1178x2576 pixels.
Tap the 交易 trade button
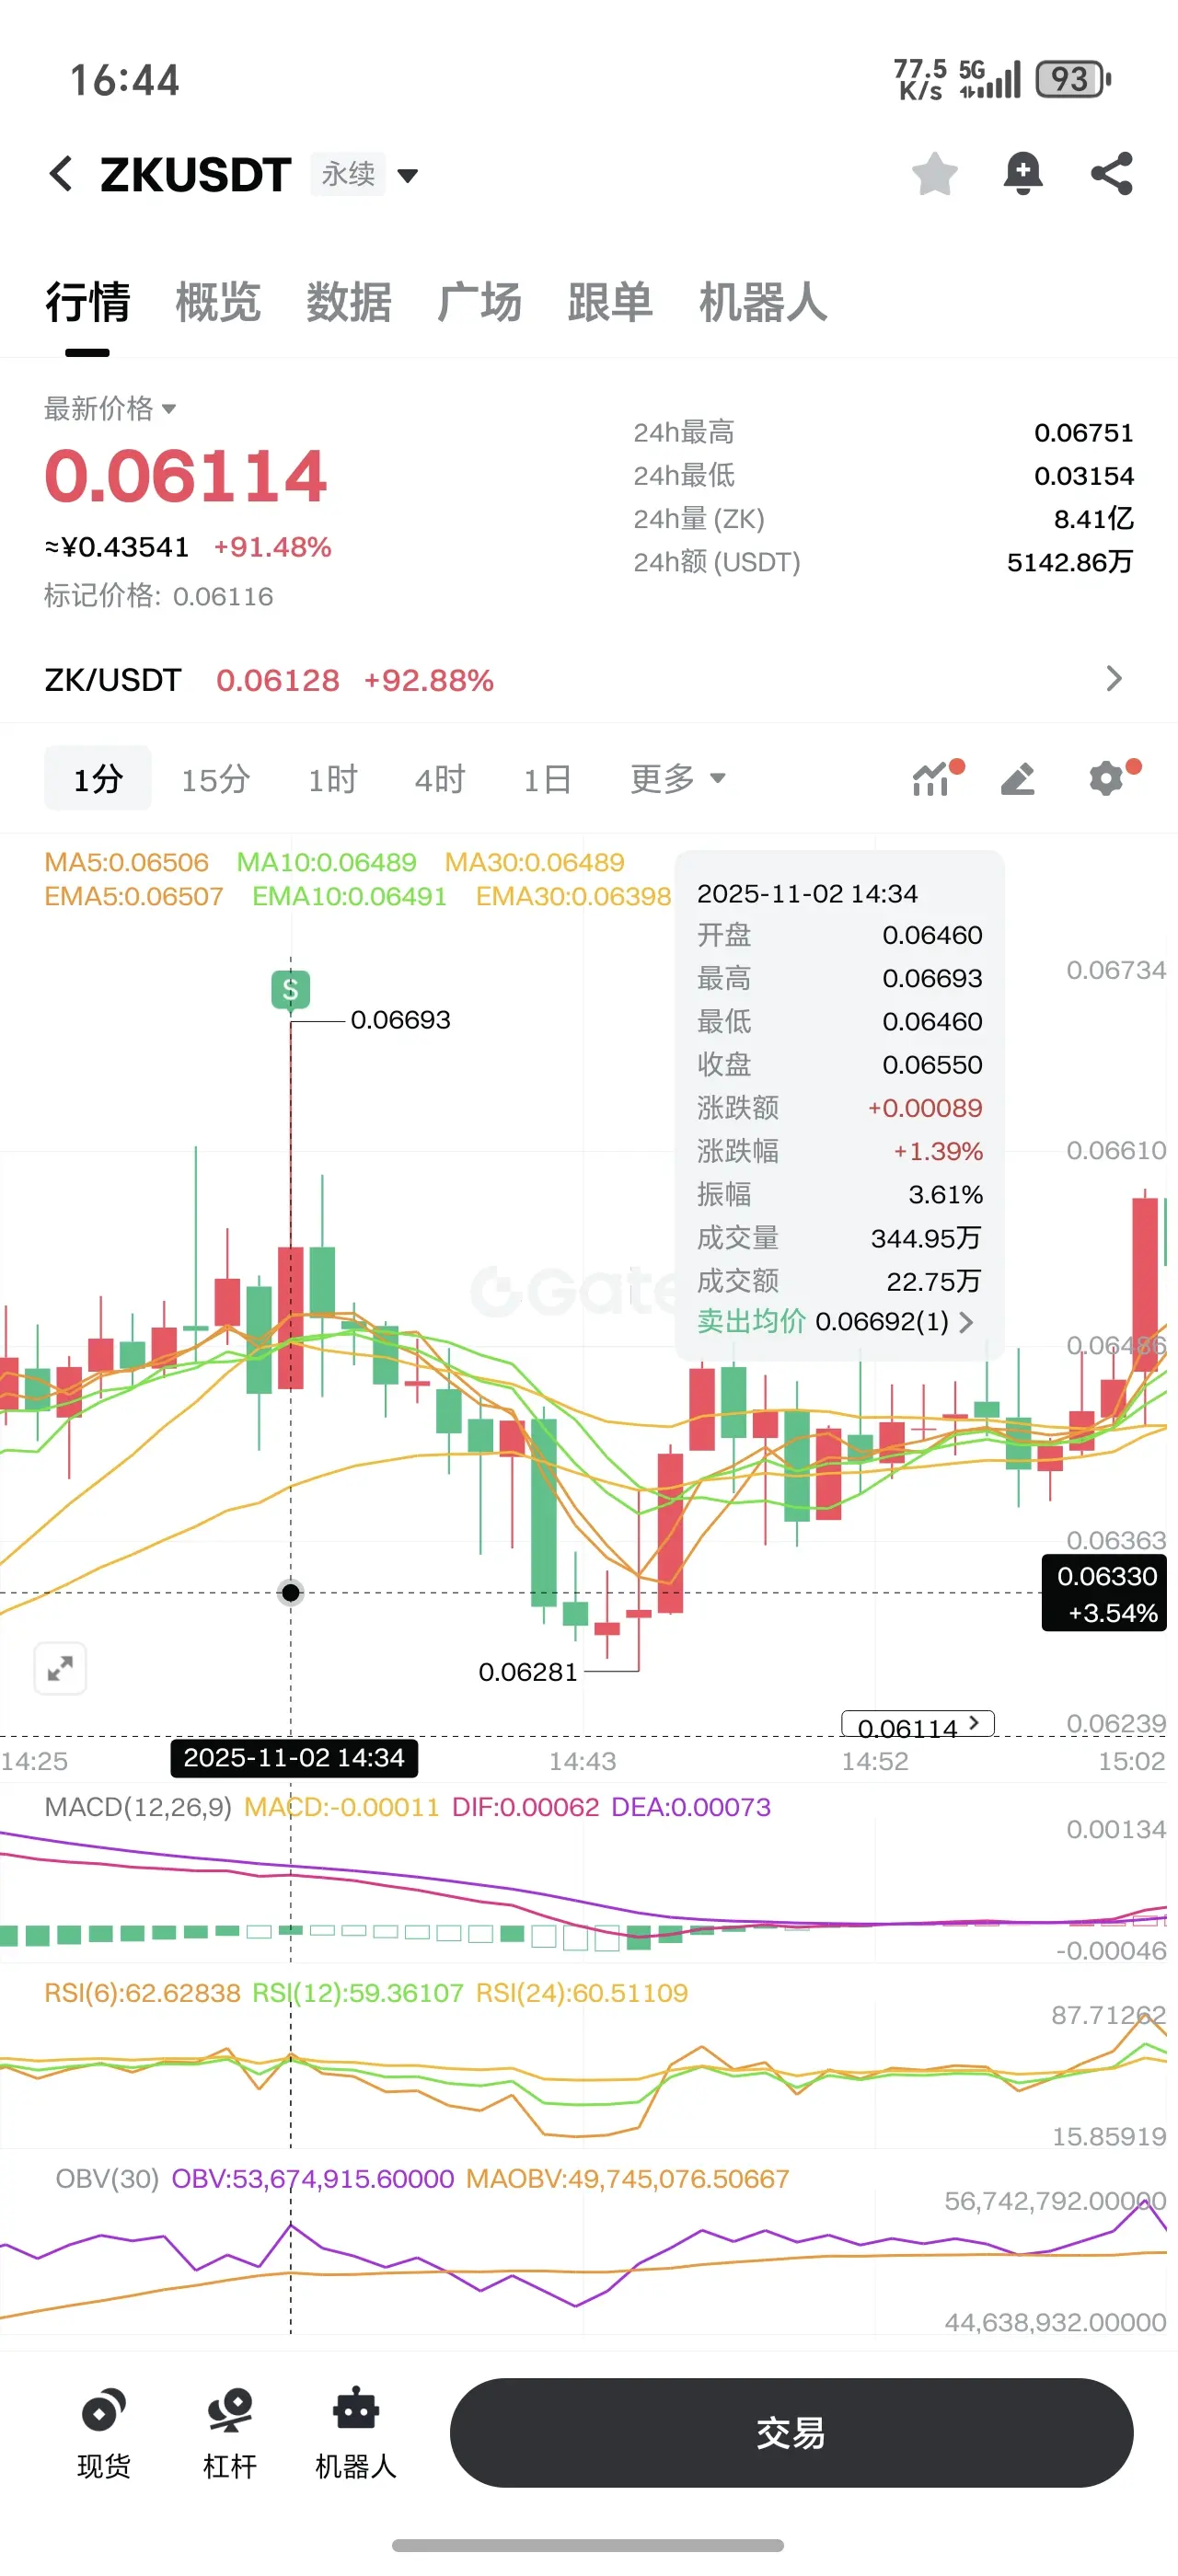[x=791, y=2432]
